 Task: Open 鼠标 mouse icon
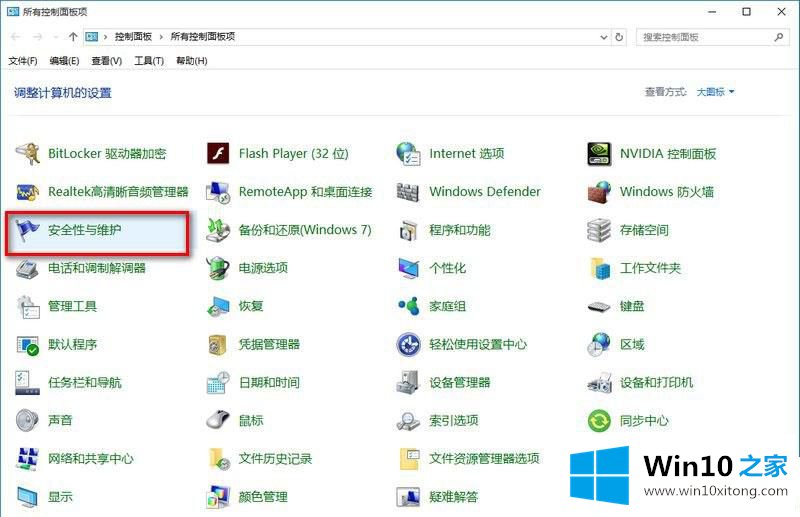[218, 421]
